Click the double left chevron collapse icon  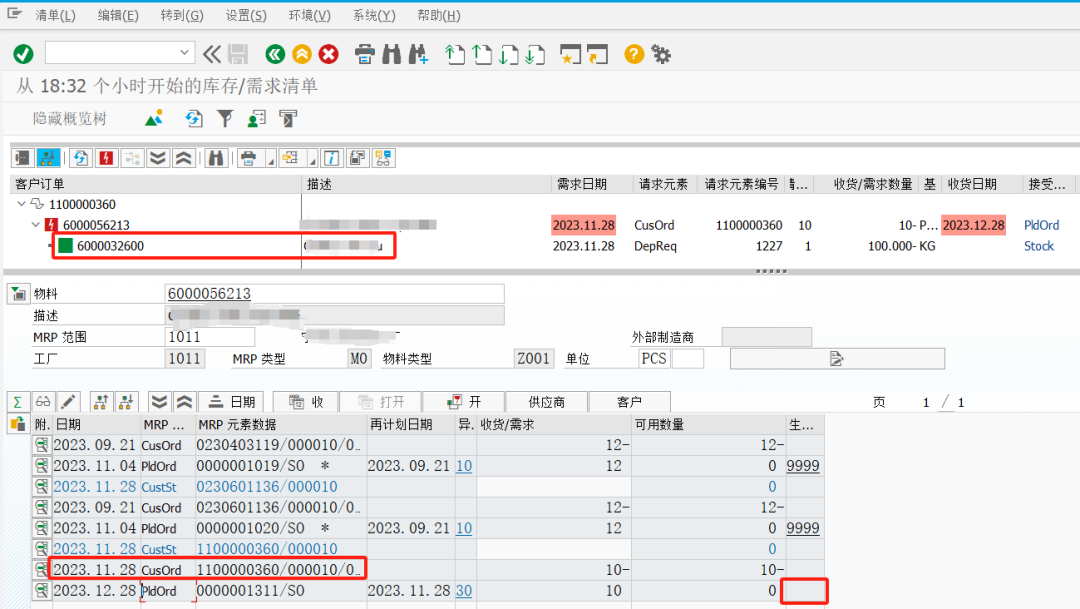(212, 54)
